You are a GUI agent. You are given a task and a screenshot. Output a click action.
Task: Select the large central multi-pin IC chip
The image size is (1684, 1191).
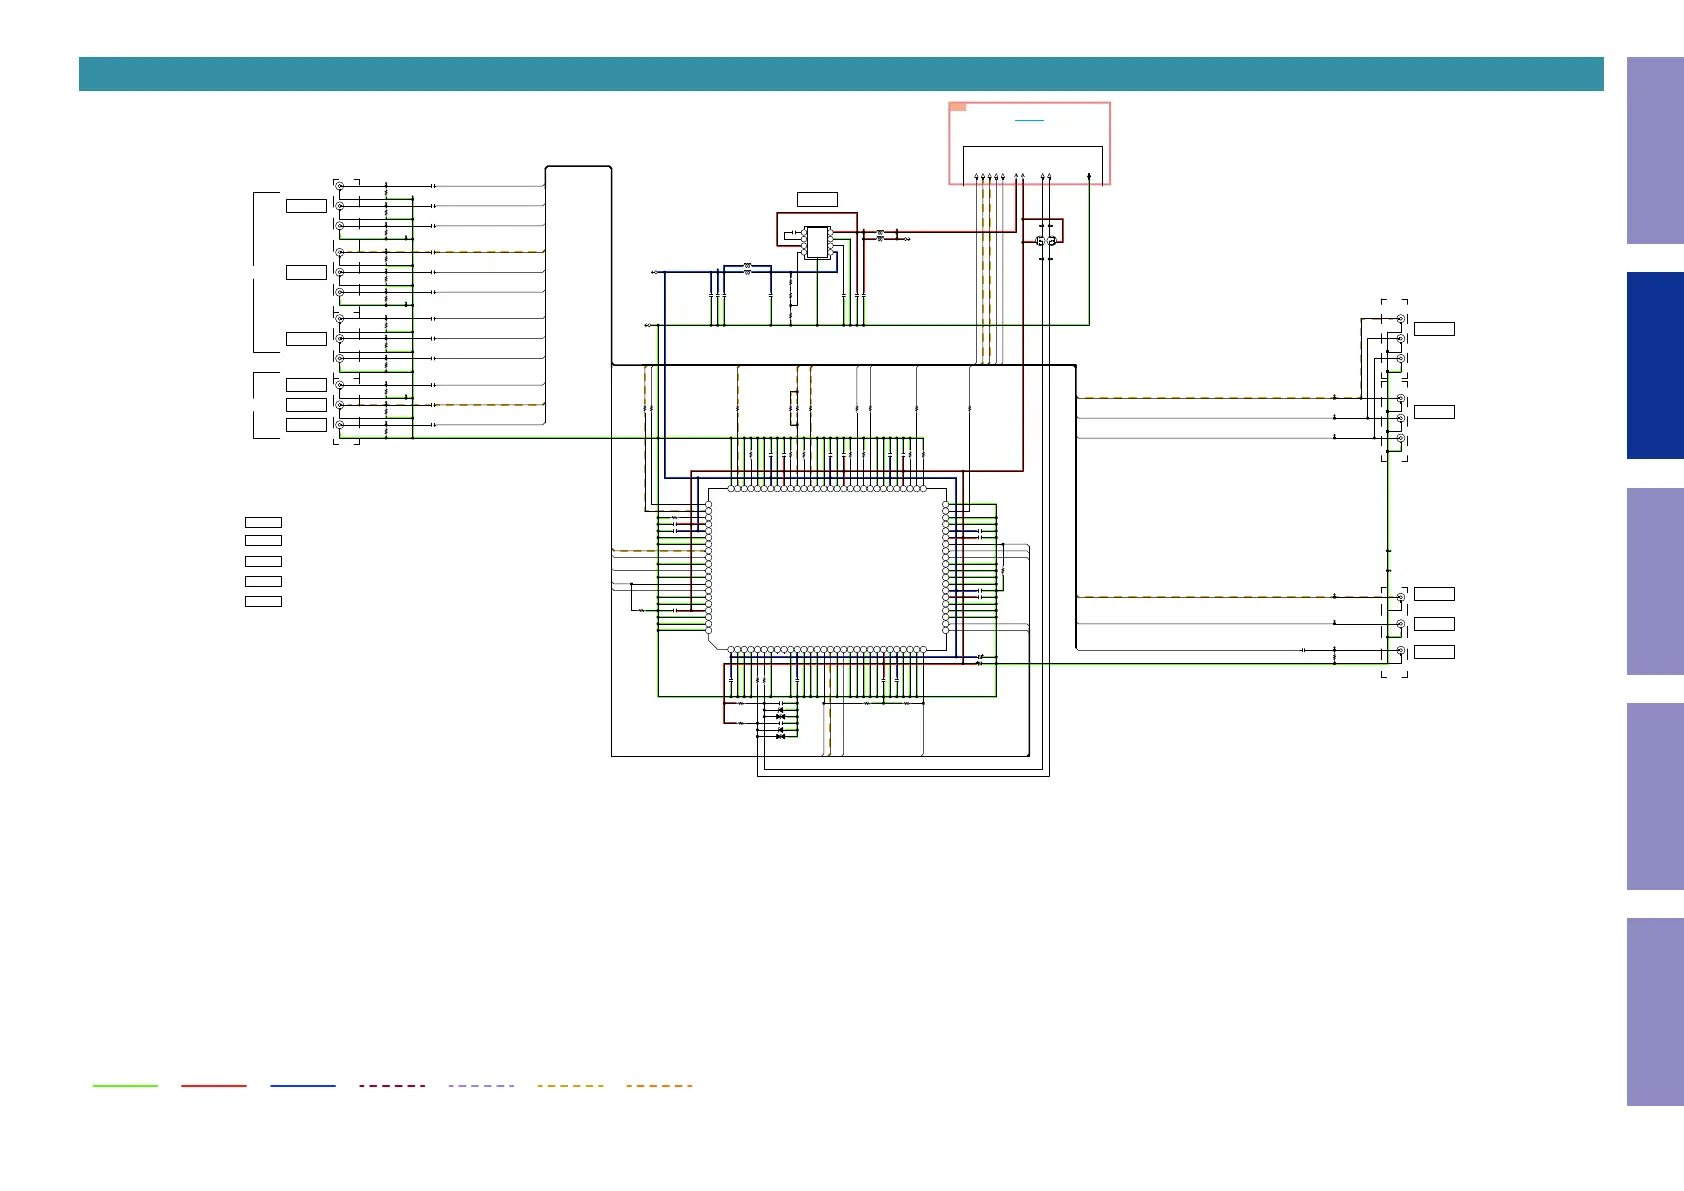click(x=827, y=569)
